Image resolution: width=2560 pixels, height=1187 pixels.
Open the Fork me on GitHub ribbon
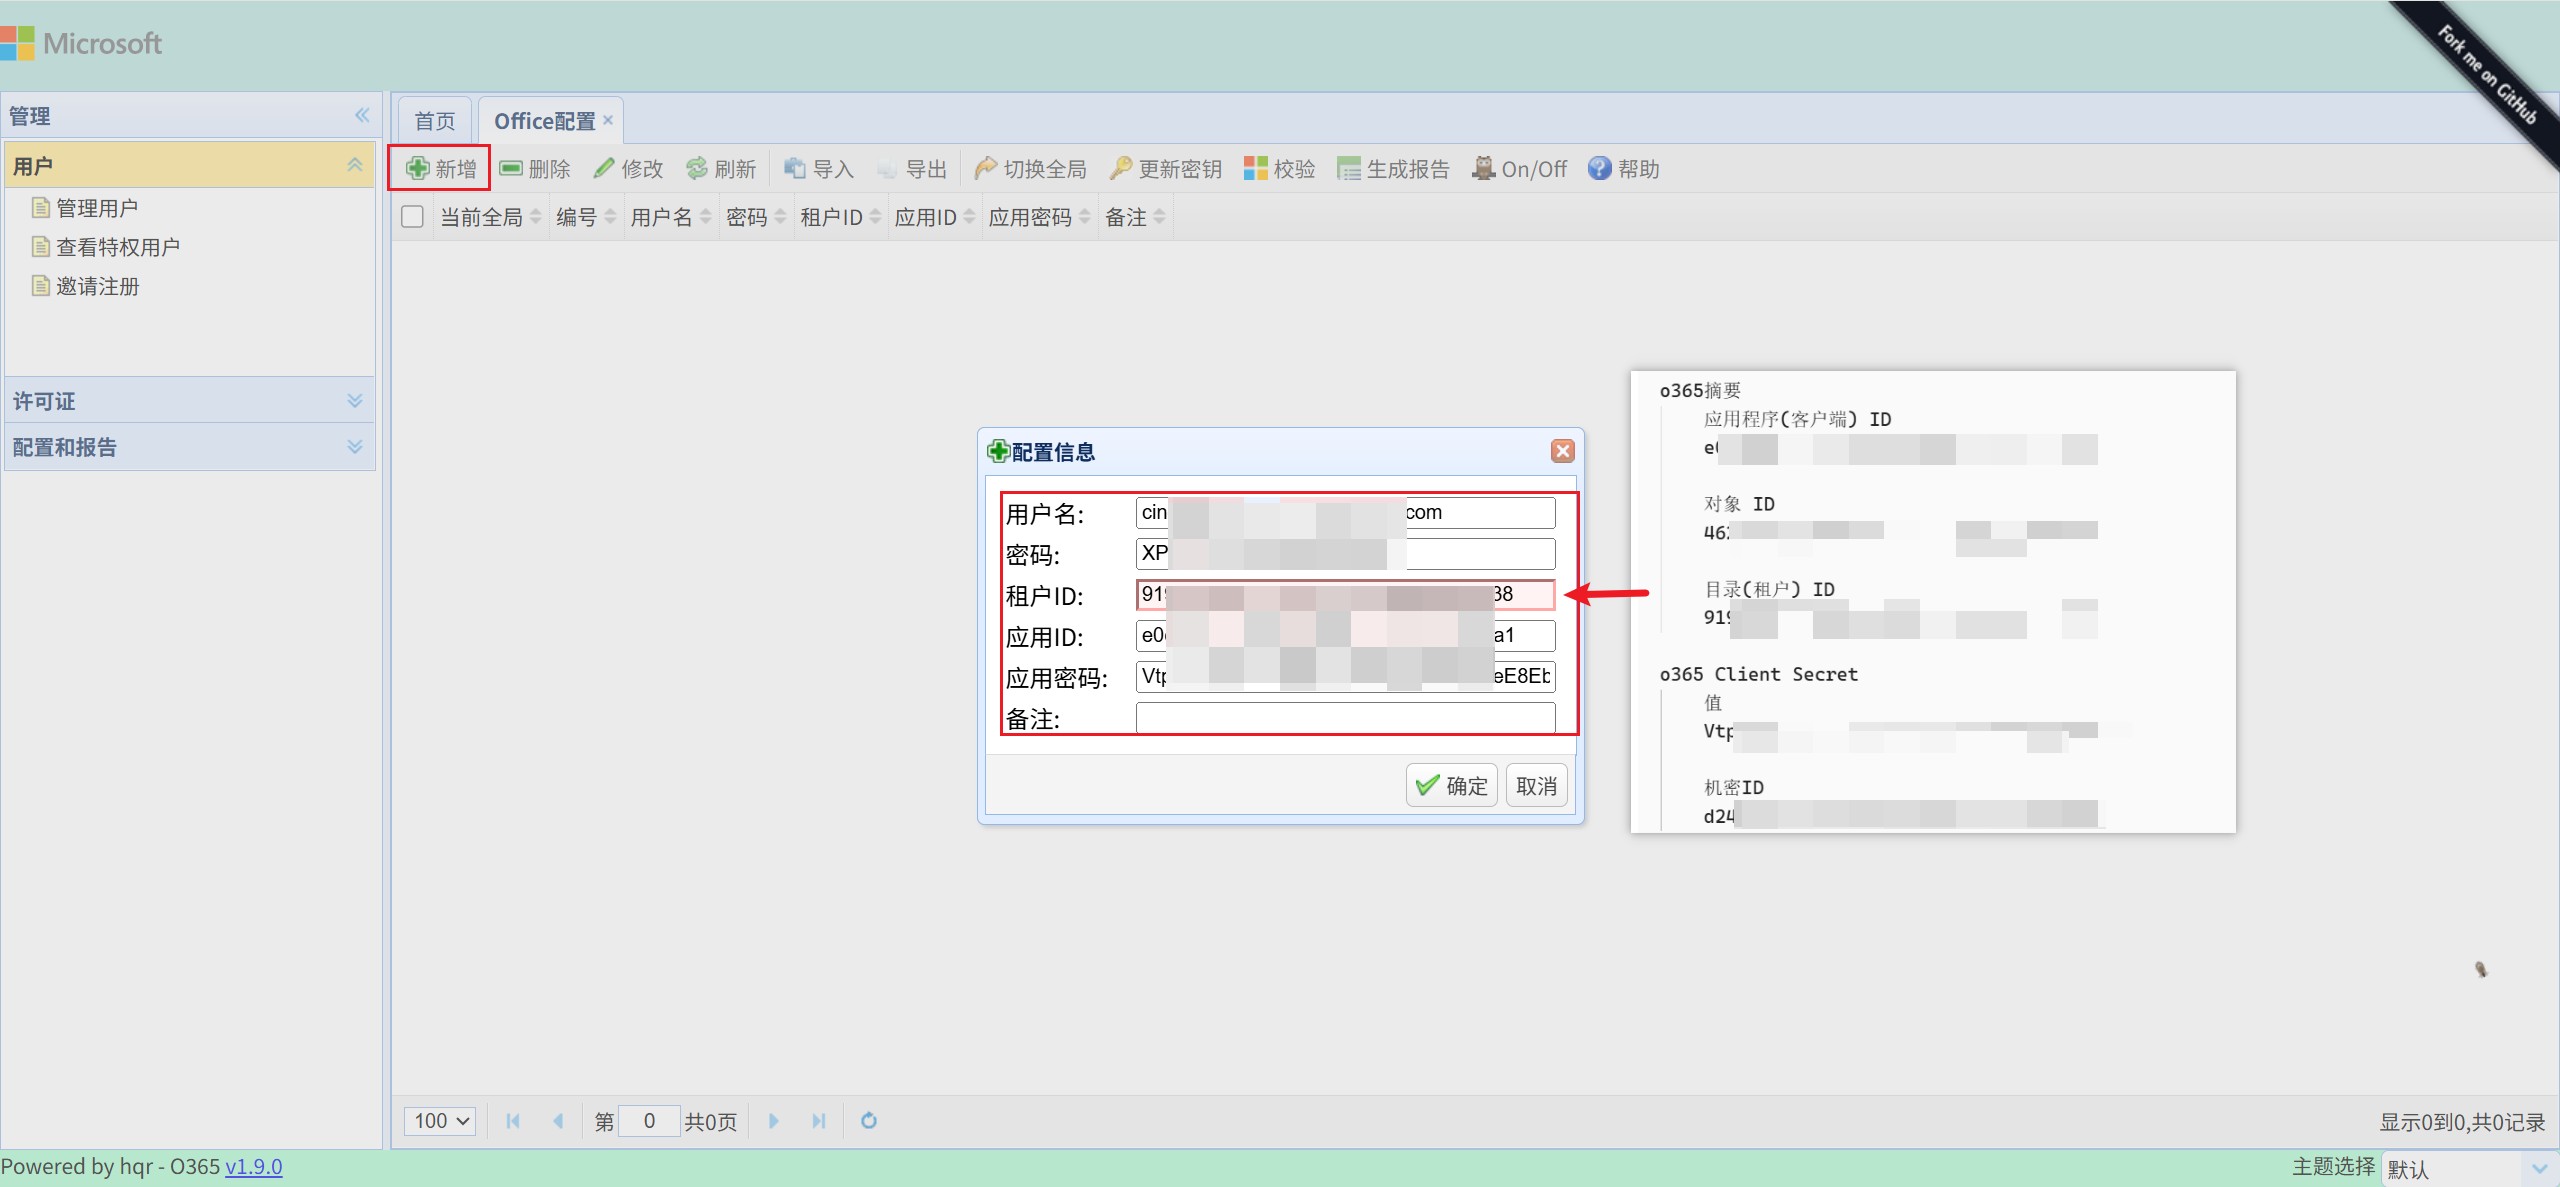(x=2486, y=75)
